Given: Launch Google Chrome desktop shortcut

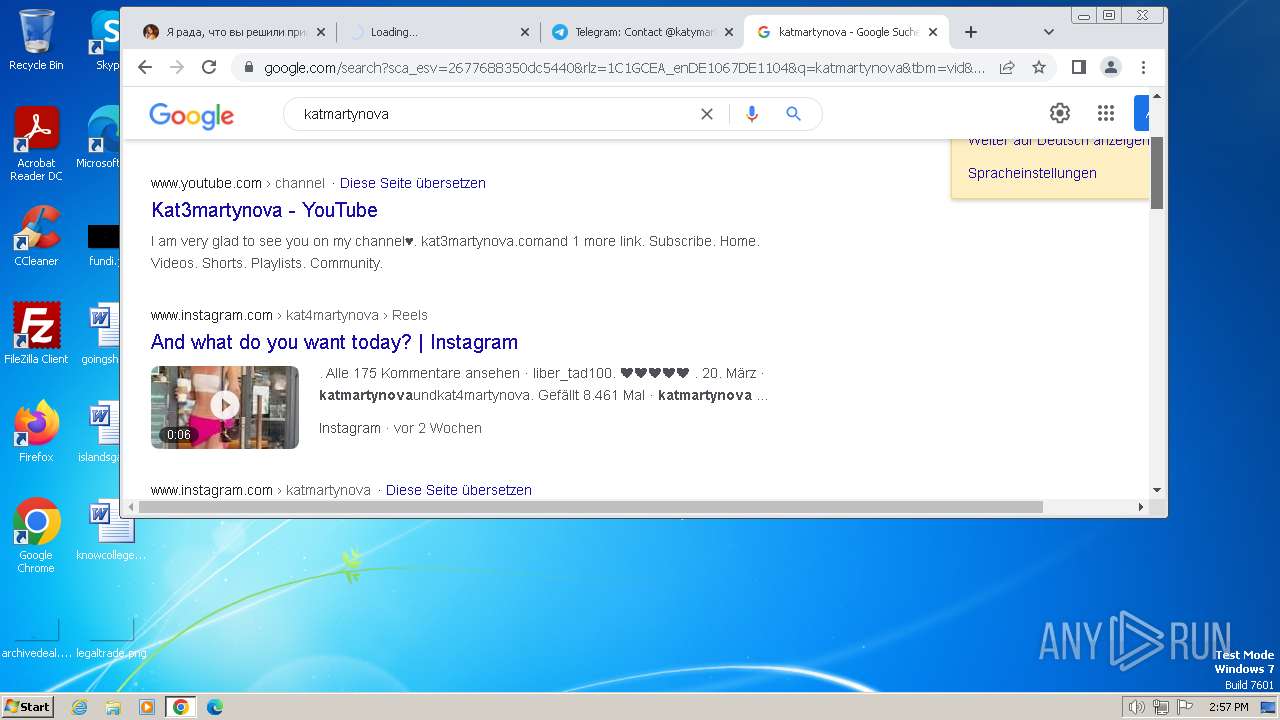Looking at the screenshot, I should pyautogui.click(x=36, y=536).
